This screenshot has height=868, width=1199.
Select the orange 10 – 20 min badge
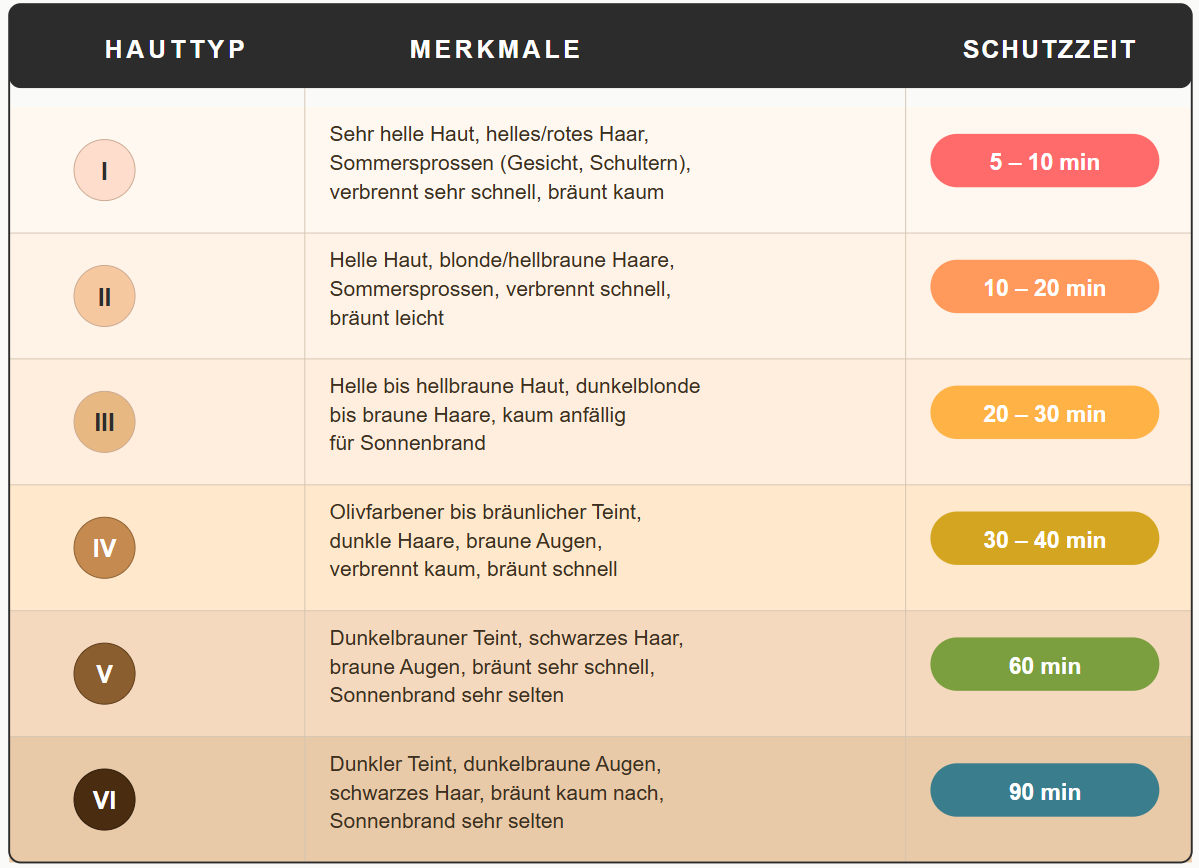[x=1045, y=287]
